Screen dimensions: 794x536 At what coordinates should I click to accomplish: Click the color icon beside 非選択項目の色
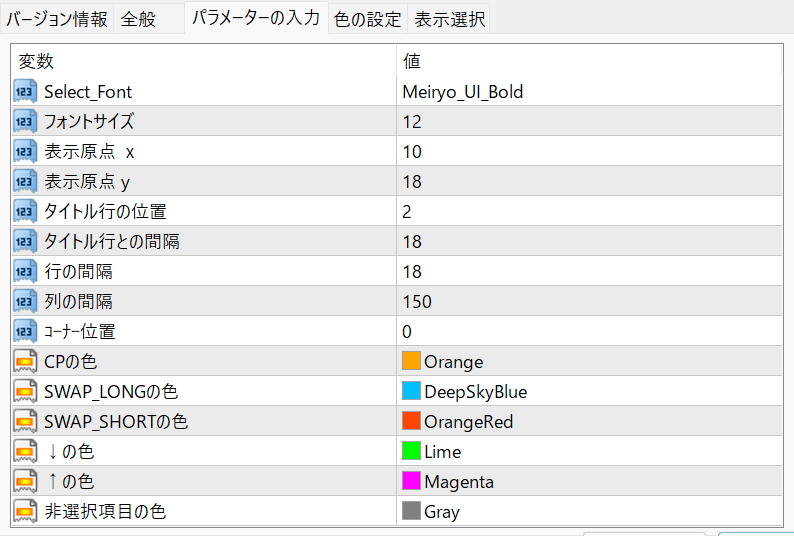coord(25,512)
